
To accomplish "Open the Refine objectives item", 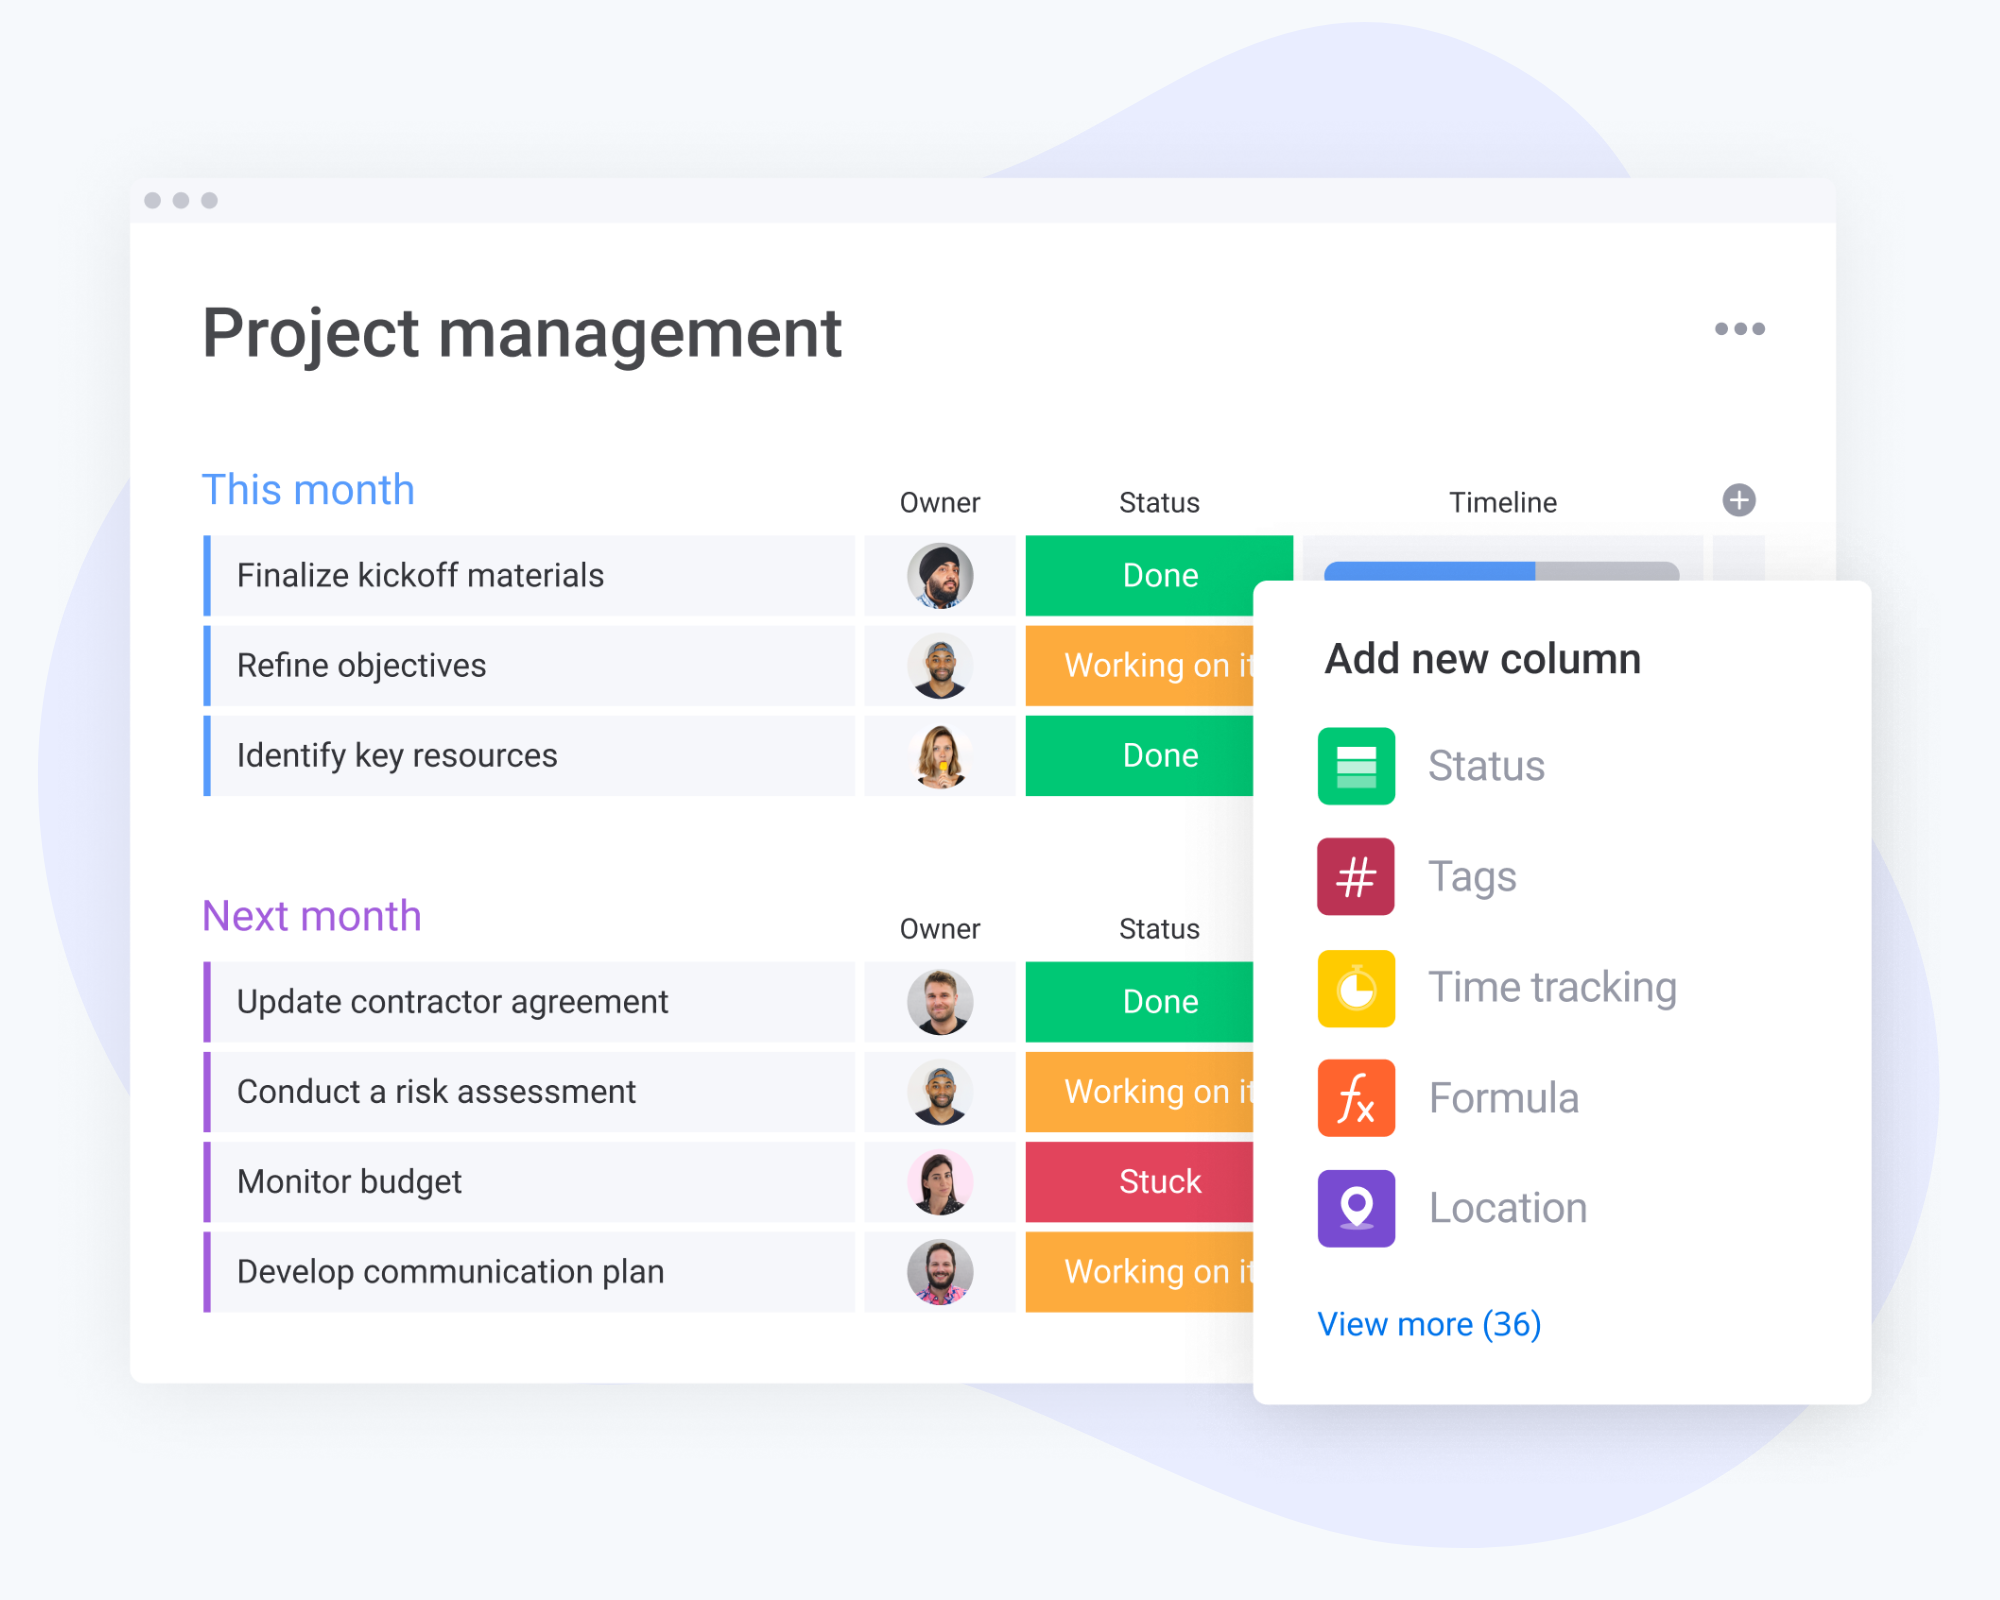I will [x=530, y=666].
